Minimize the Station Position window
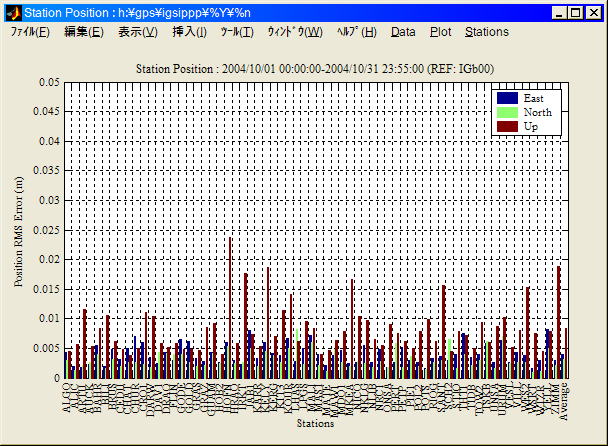 (561, 13)
